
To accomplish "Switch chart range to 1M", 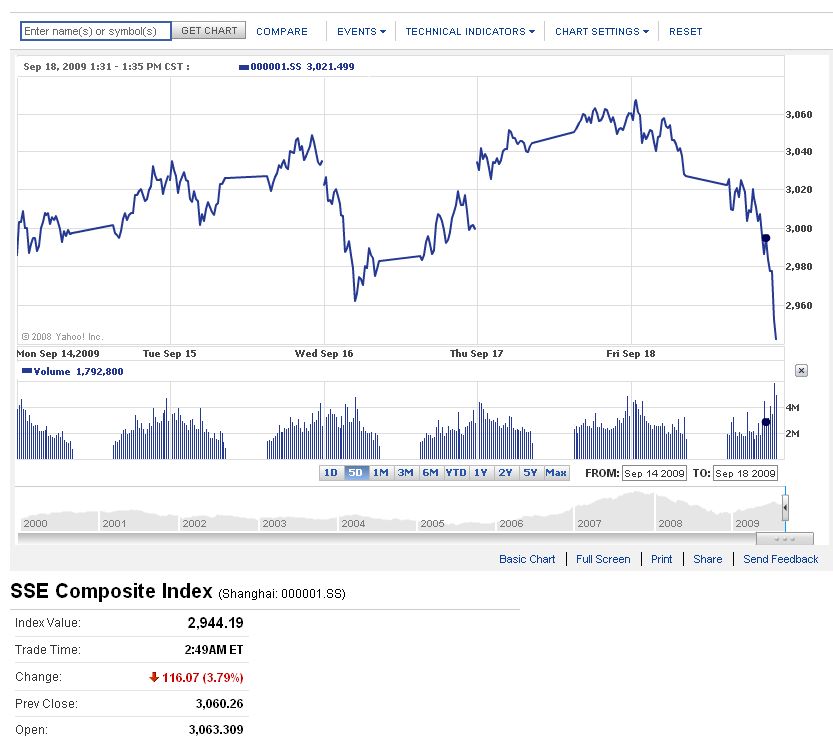I will pos(381,473).
